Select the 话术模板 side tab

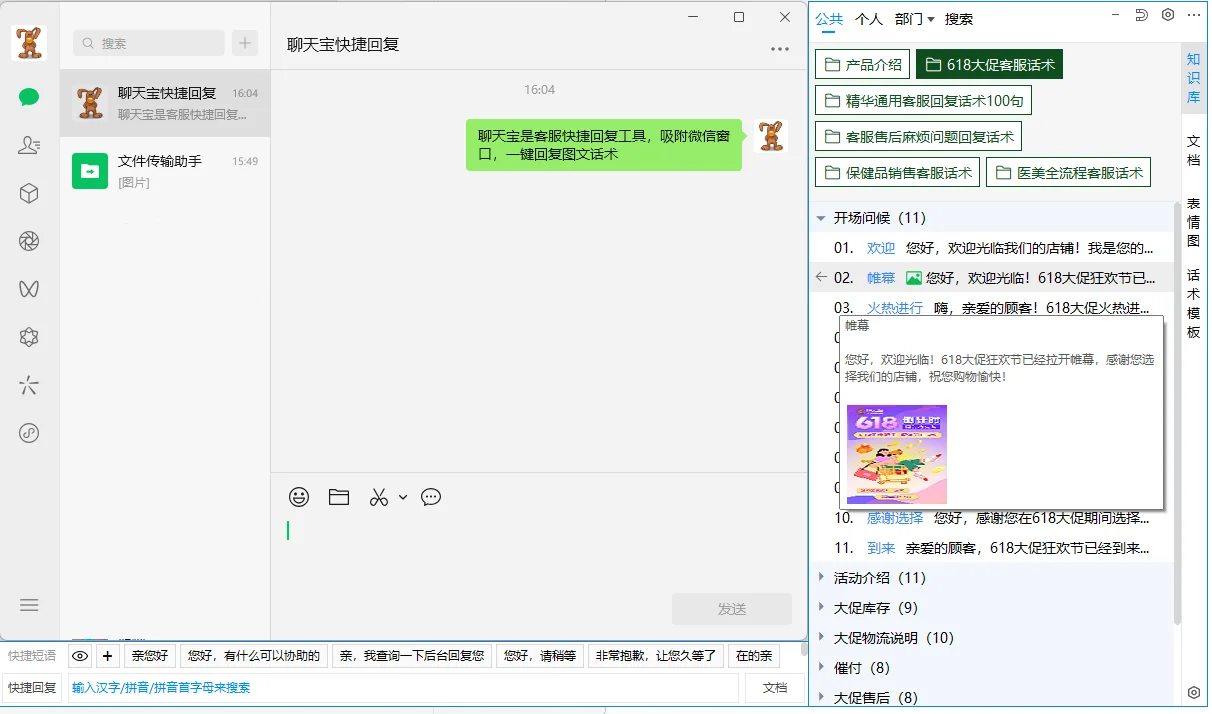[x=1194, y=304]
